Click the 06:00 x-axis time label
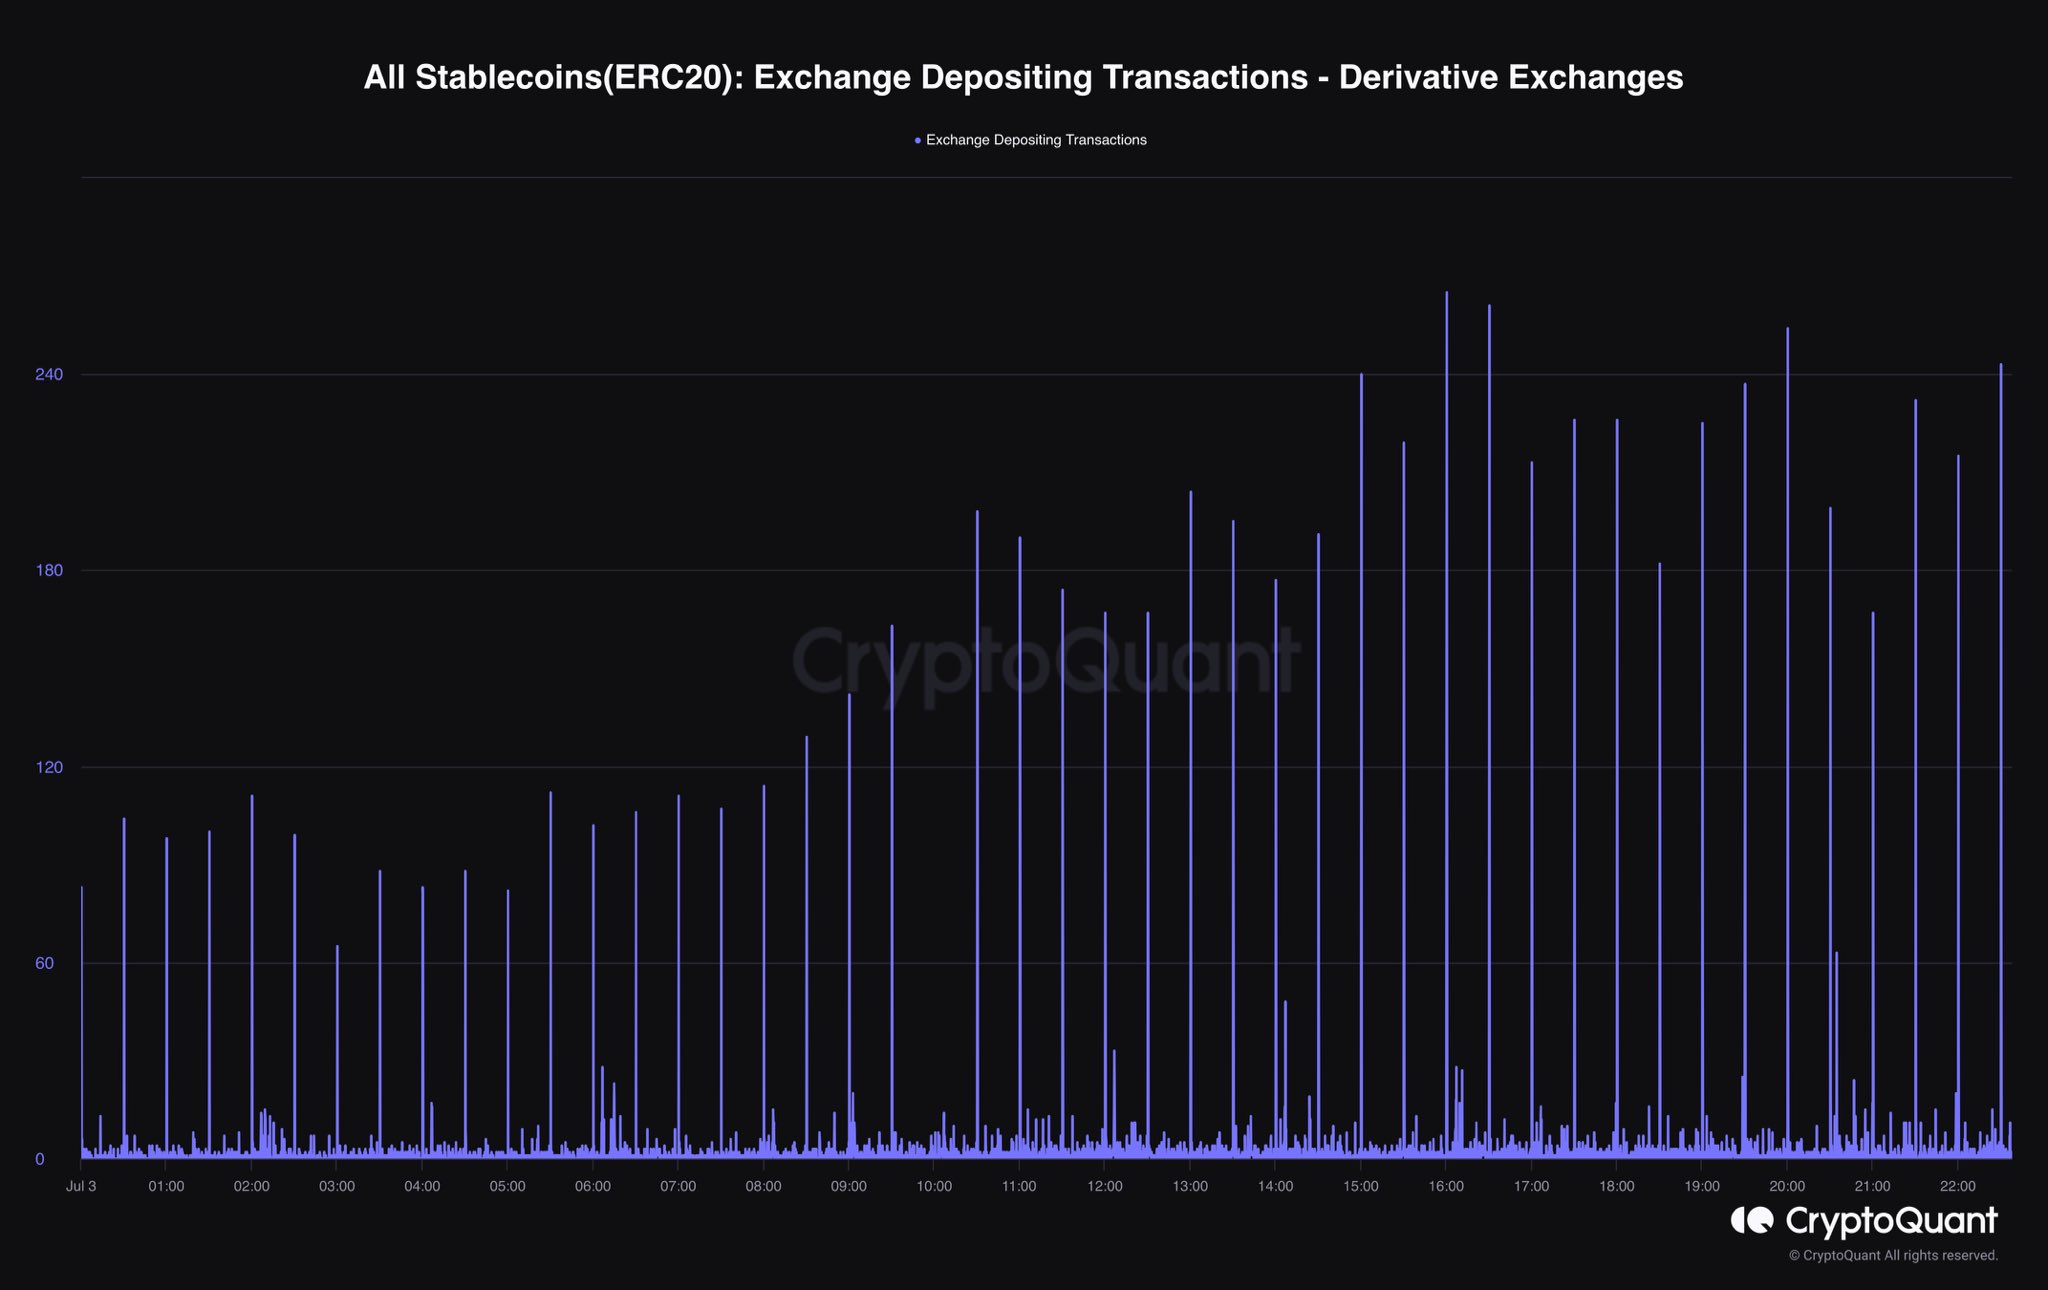Image resolution: width=2048 pixels, height=1290 pixels. tap(593, 1187)
